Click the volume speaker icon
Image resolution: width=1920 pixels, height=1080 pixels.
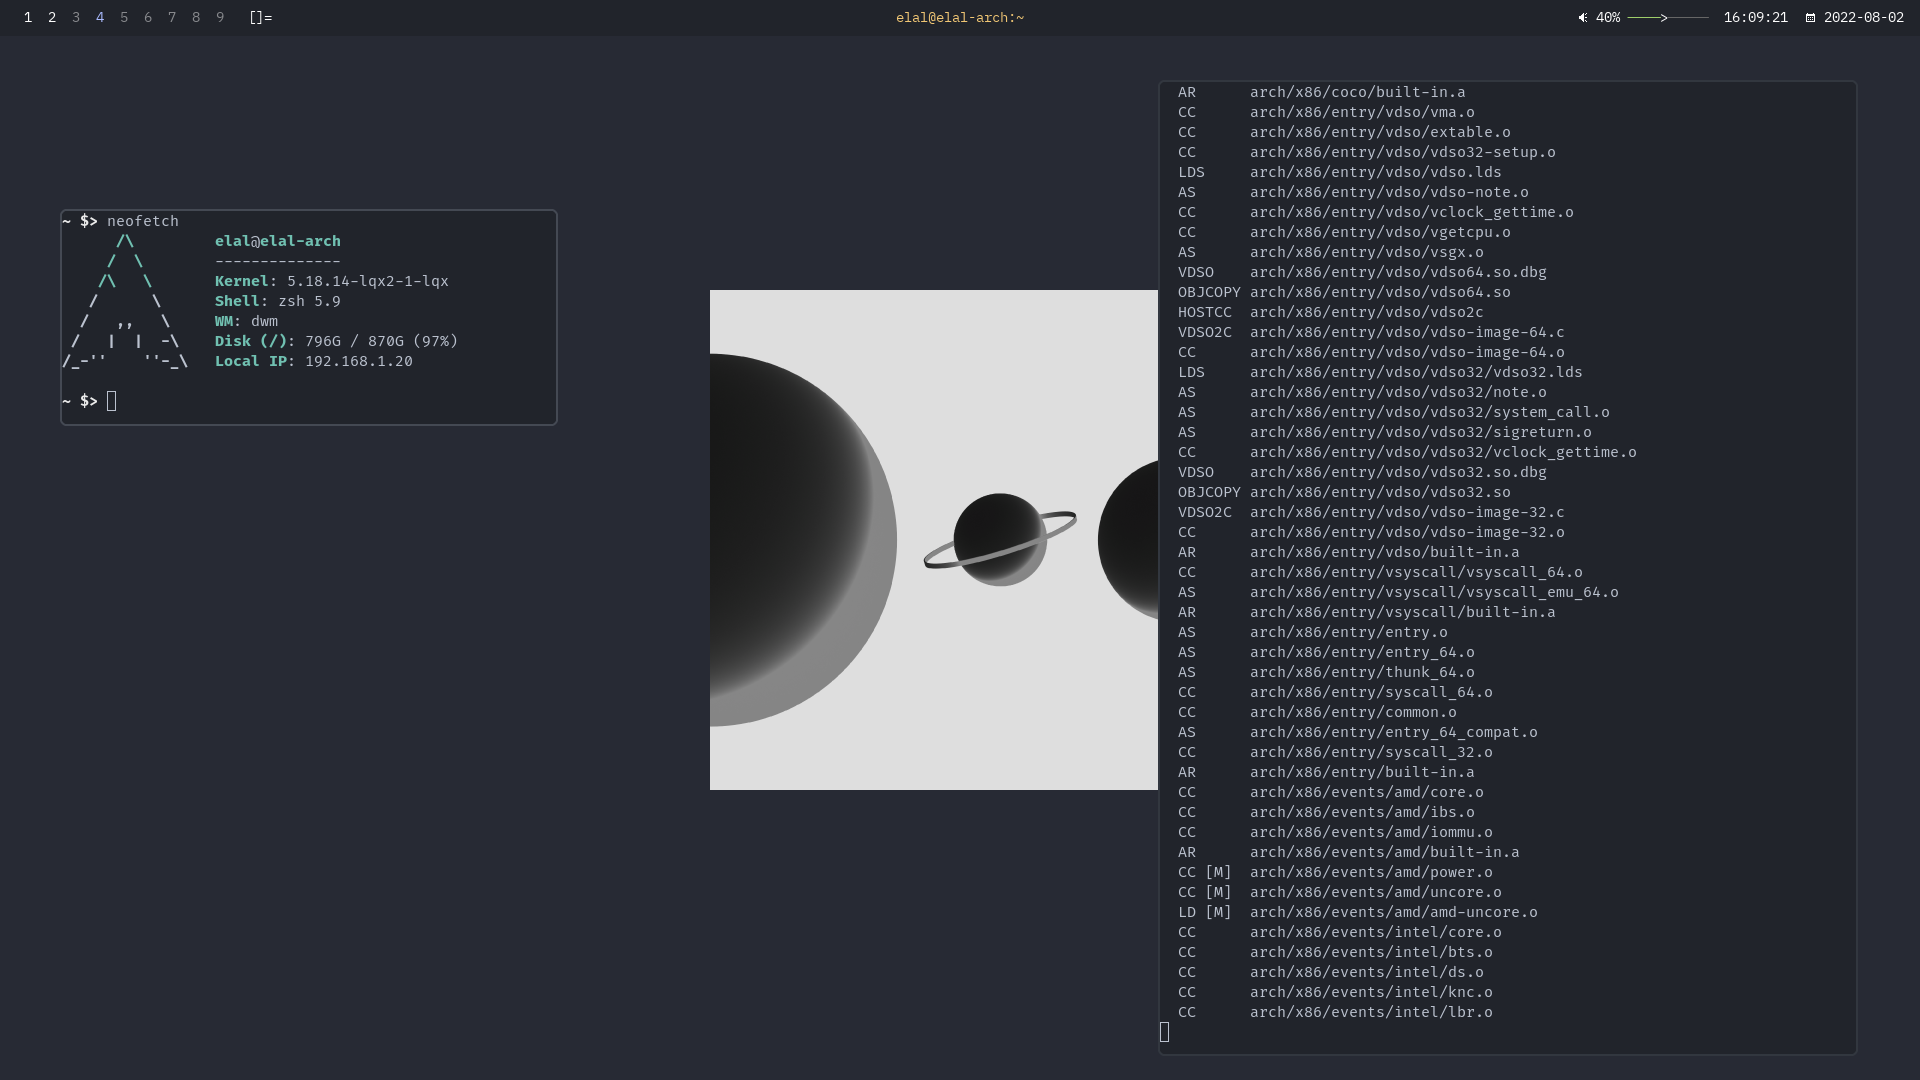[1583, 18]
